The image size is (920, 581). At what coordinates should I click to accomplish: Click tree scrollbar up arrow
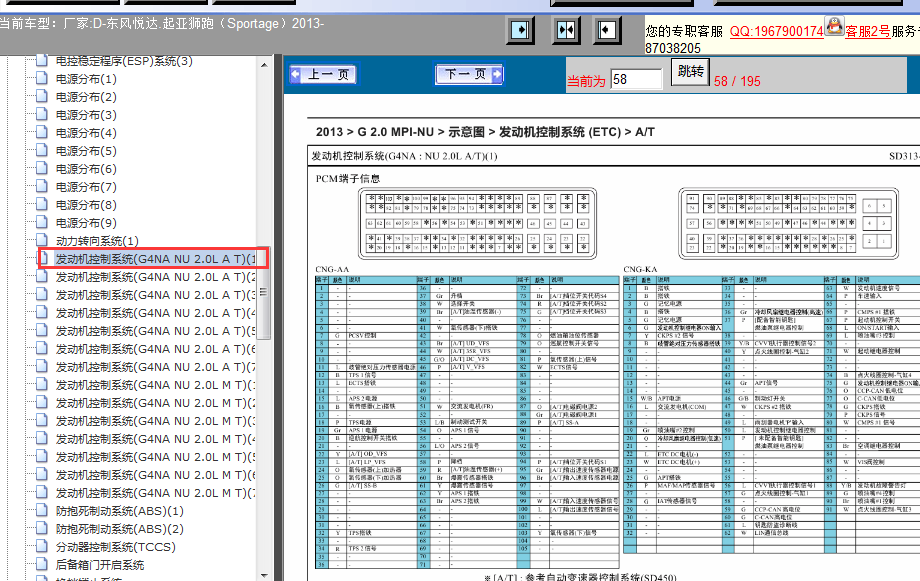[x=264, y=65]
